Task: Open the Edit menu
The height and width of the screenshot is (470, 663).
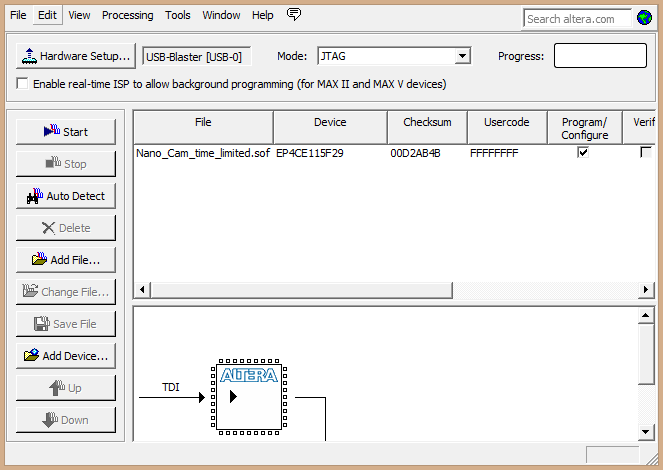Action: 47,15
